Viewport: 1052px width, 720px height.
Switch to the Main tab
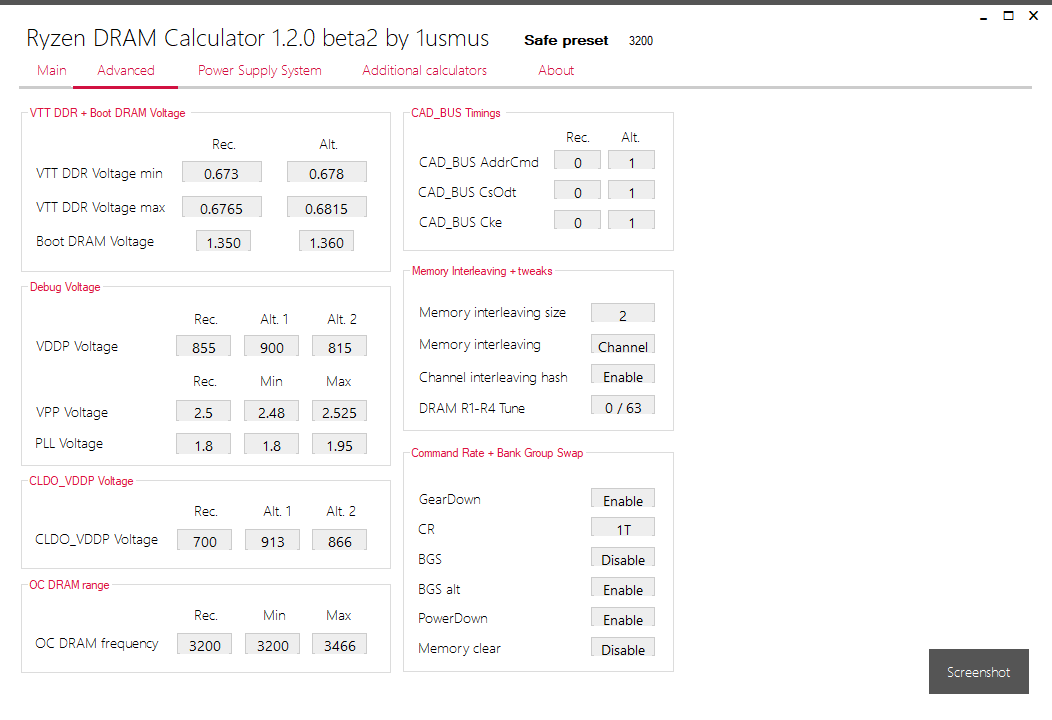pyautogui.click(x=52, y=70)
